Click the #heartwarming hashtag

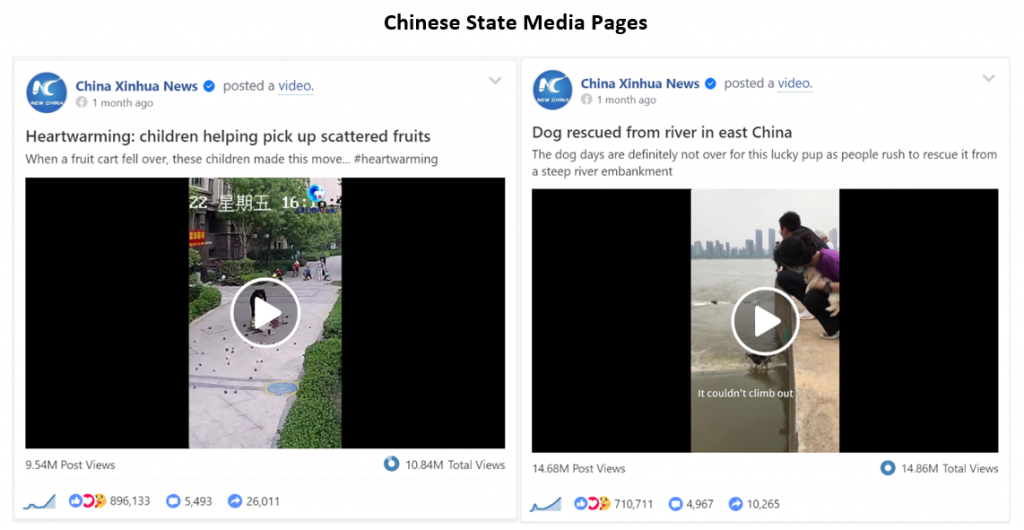pos(396,159)
